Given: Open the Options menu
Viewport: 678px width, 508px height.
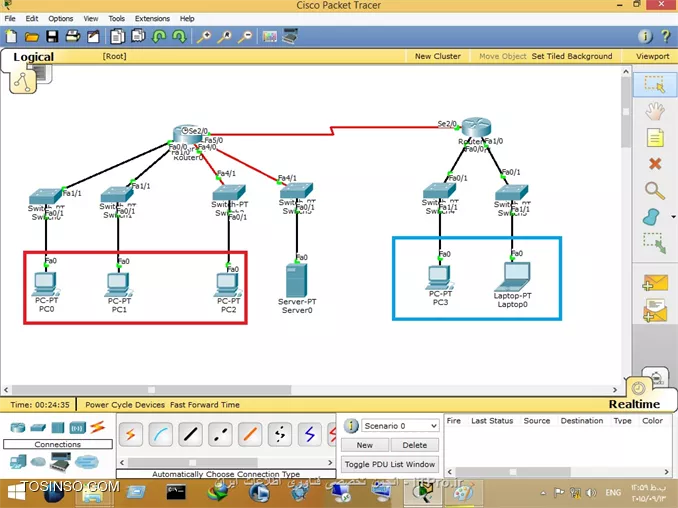Looking at the screenshot, I should coord(61,19).
